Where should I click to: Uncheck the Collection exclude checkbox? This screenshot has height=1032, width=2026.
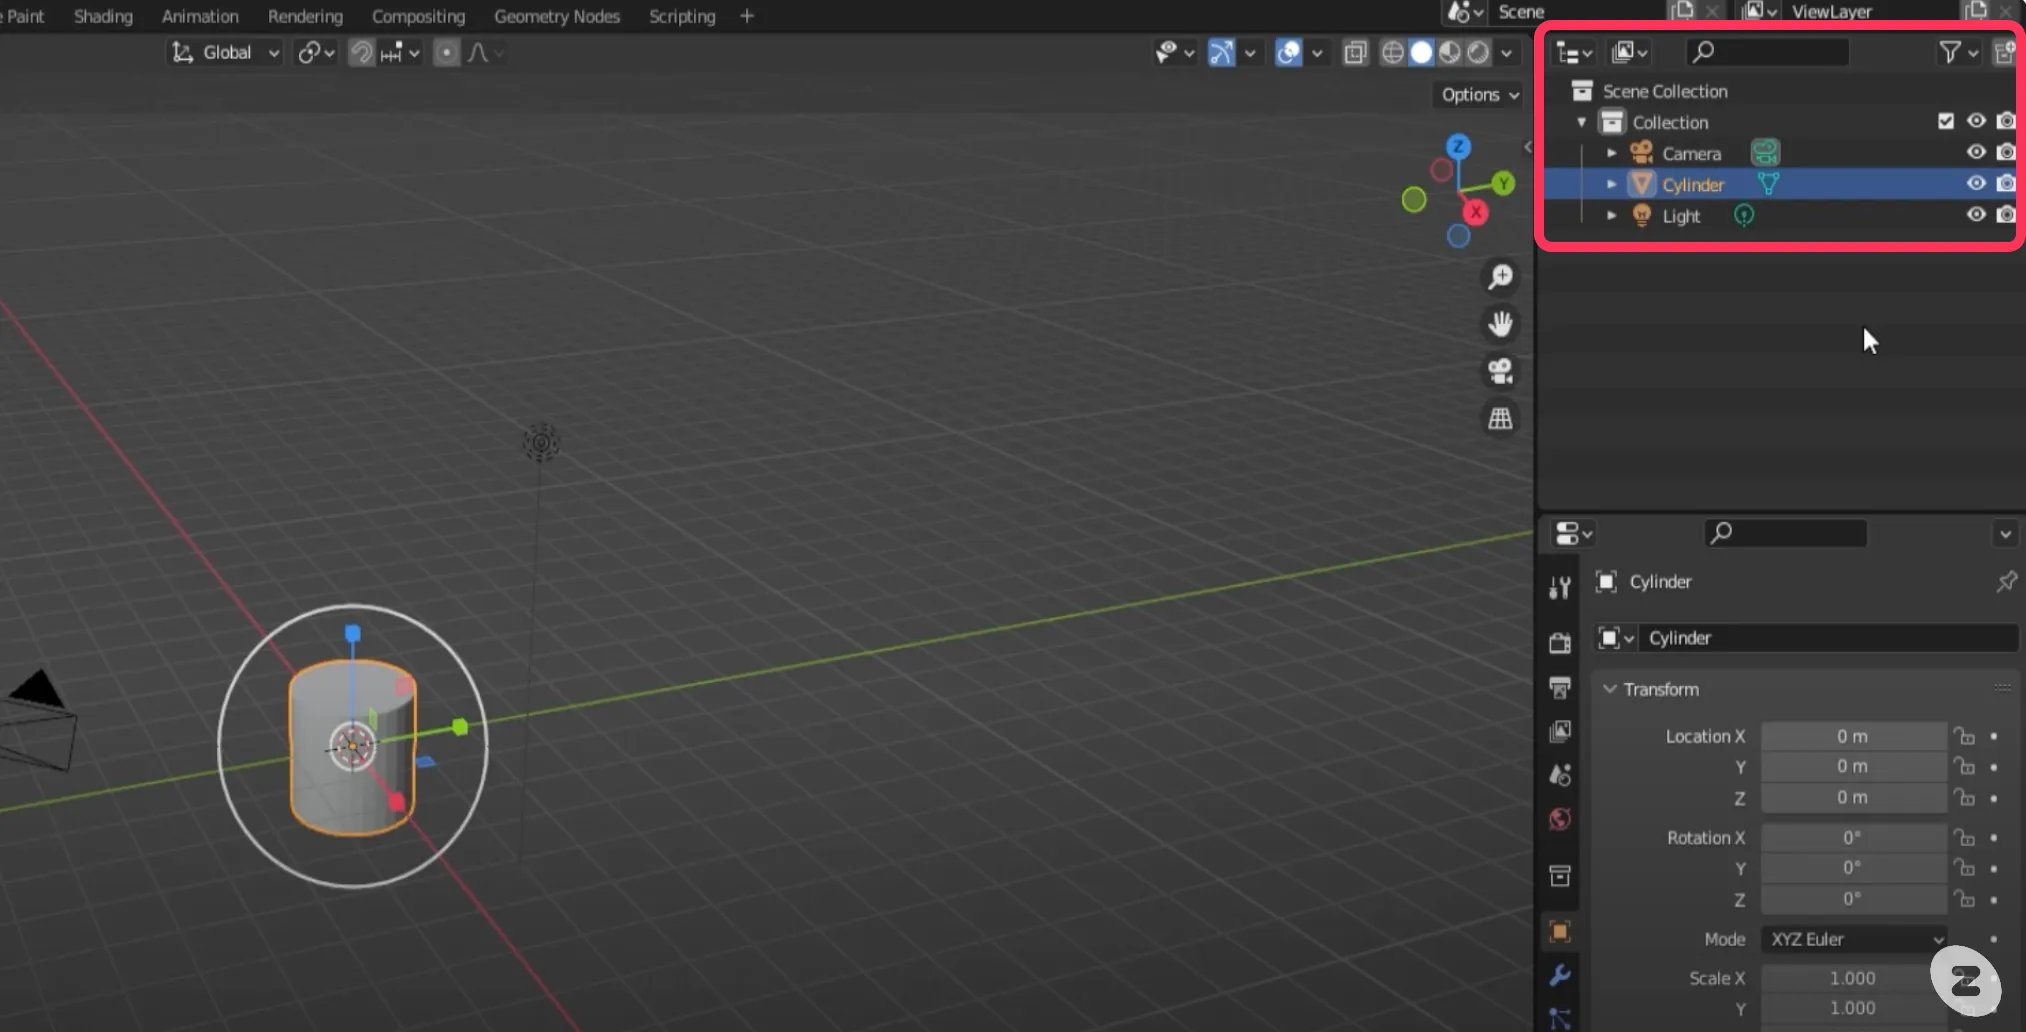tap(1945, 120)
